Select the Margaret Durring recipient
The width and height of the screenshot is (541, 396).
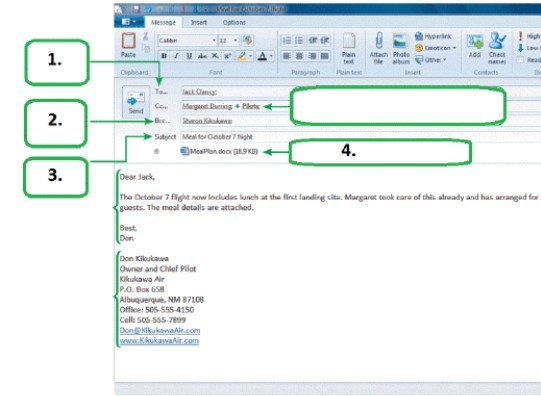point(207,106)
